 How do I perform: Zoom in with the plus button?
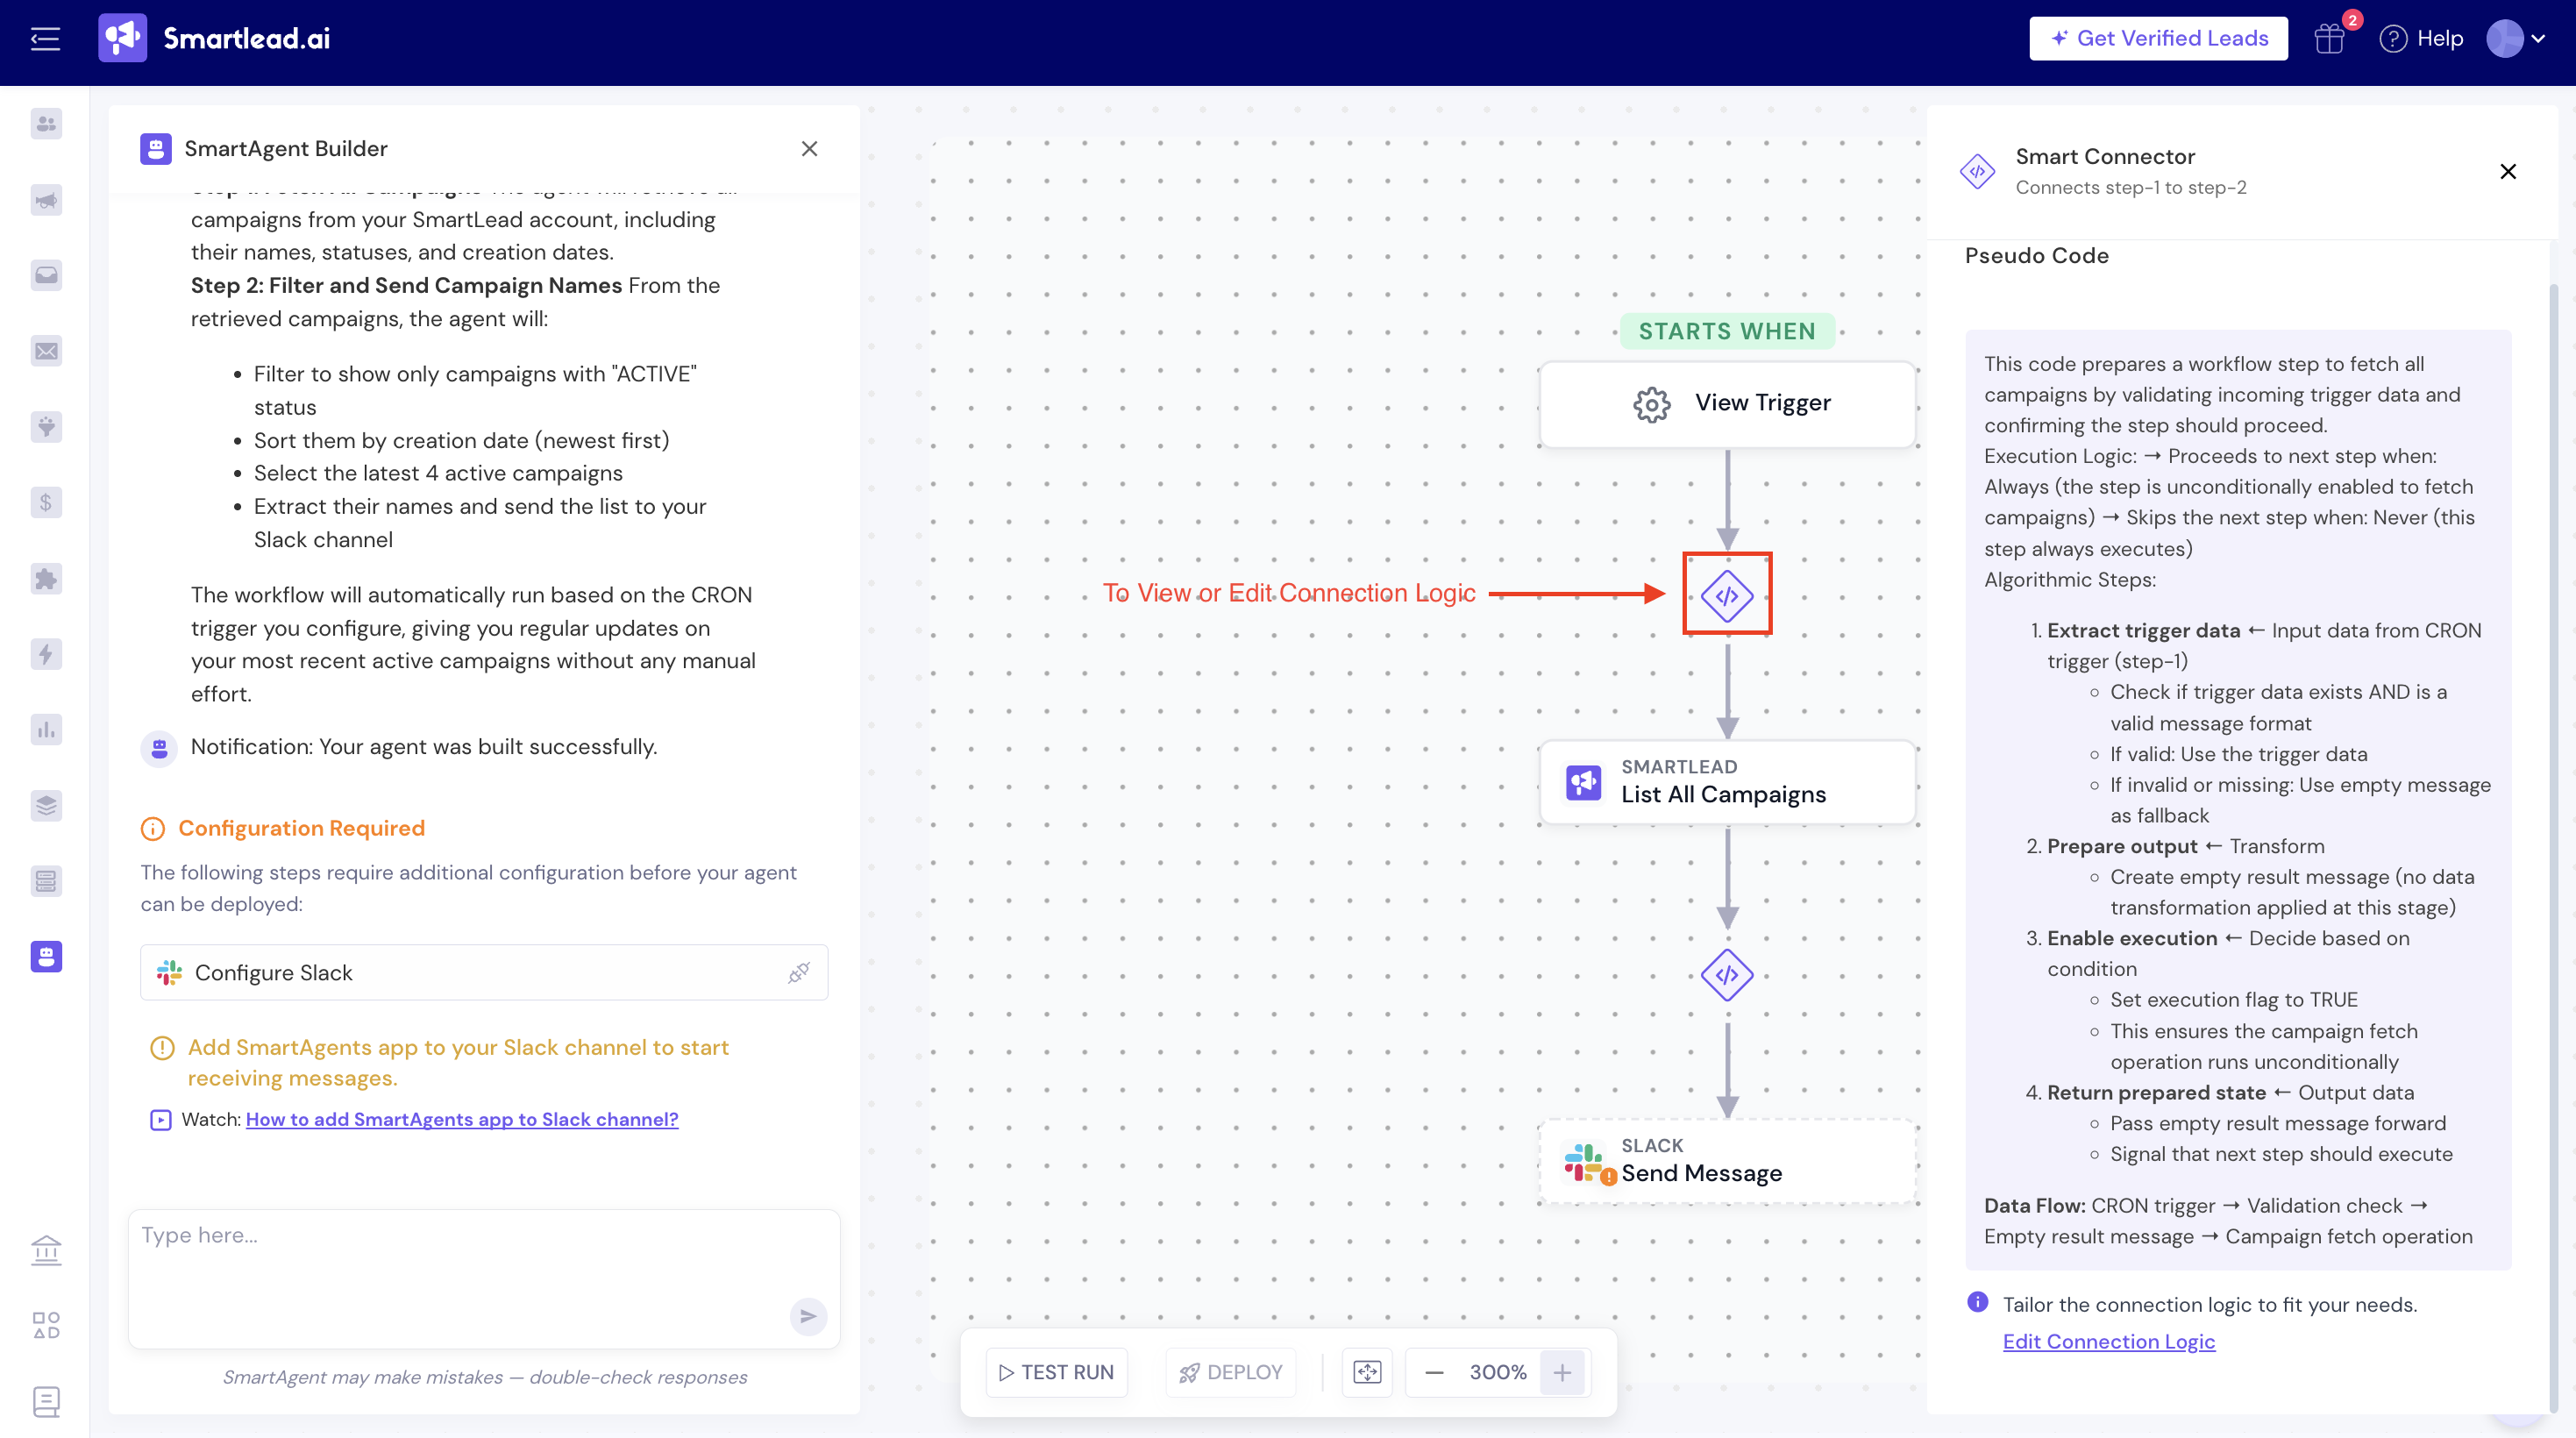[1562, 1372]
